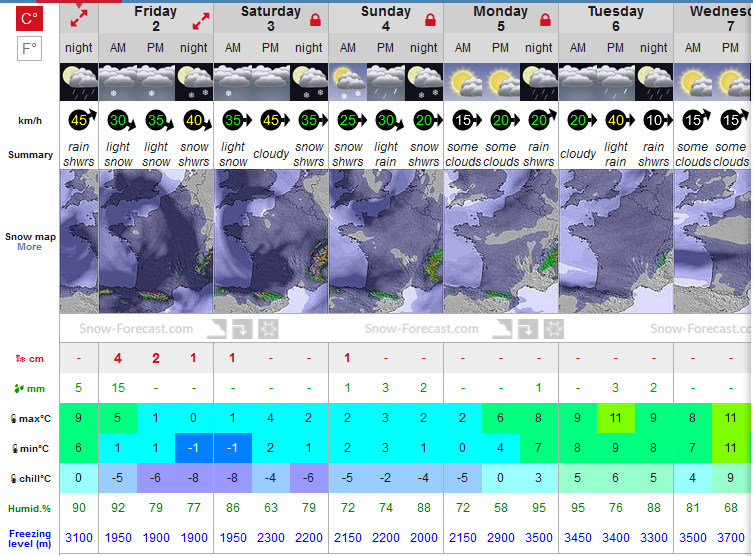Click the Friday AM 30 km/h wind icon
The image size is (753, 556).
[121, 120]
